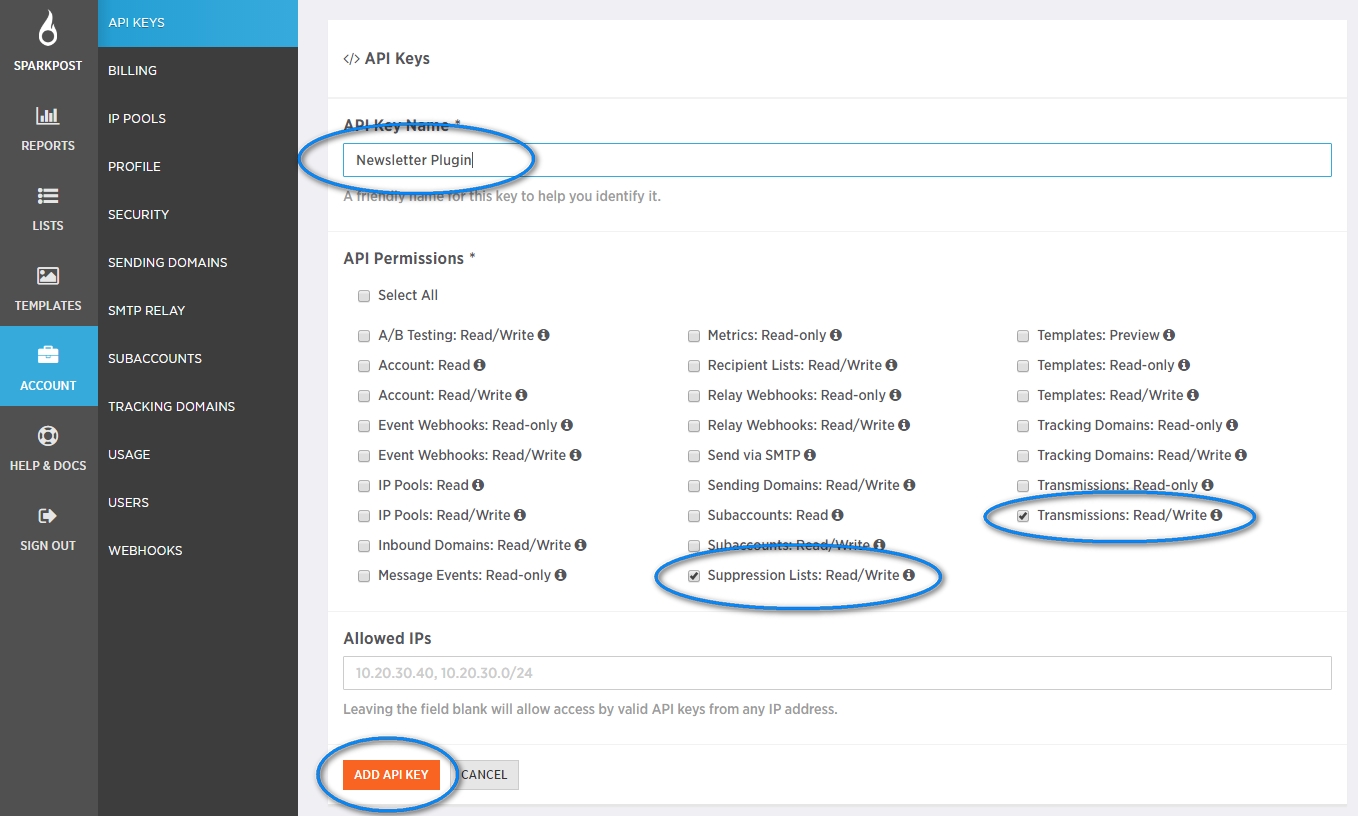This screenshot has width=1358, height=816.
Task: Uncheck Suppression Lists: Read/Write permission
Action: (694, 576)
